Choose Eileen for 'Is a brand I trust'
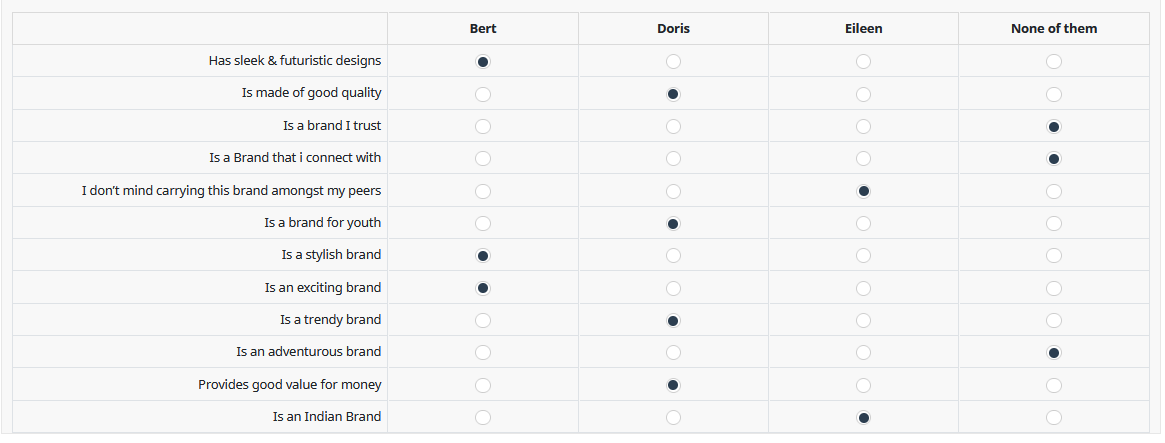 click(863, 127)
